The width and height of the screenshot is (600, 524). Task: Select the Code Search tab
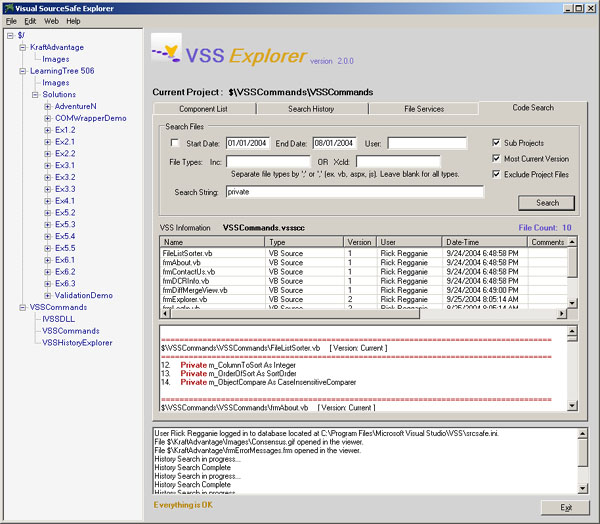[x=533, y=108]
